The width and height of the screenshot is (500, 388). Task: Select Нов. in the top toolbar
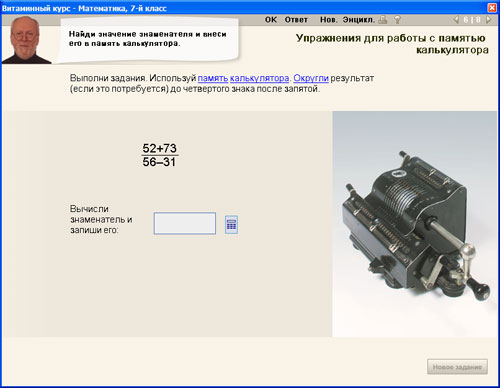[329, 20]
